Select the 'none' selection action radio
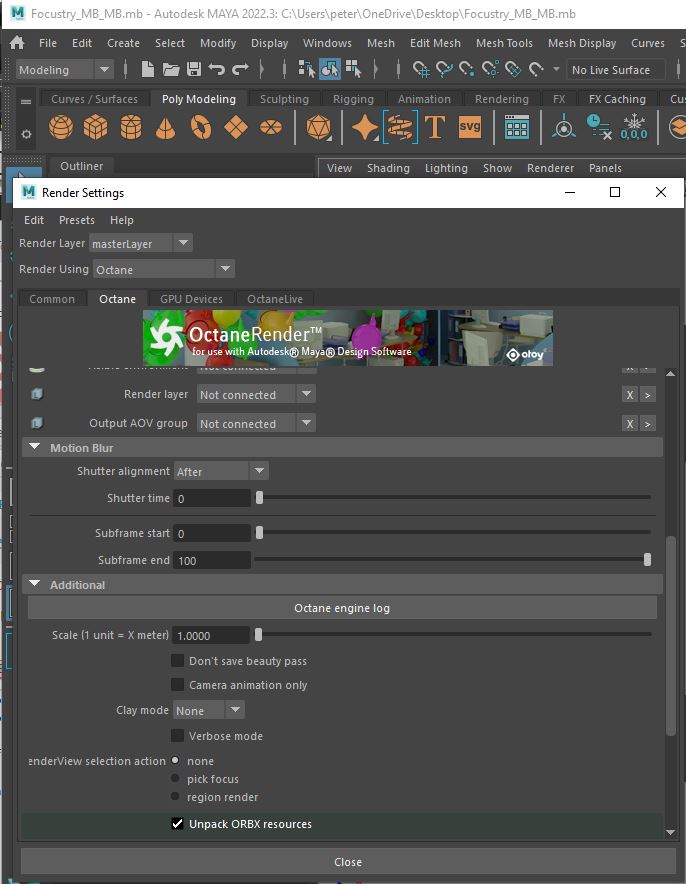The height and width of the screenshot is (884, 686). coord(175,761)
